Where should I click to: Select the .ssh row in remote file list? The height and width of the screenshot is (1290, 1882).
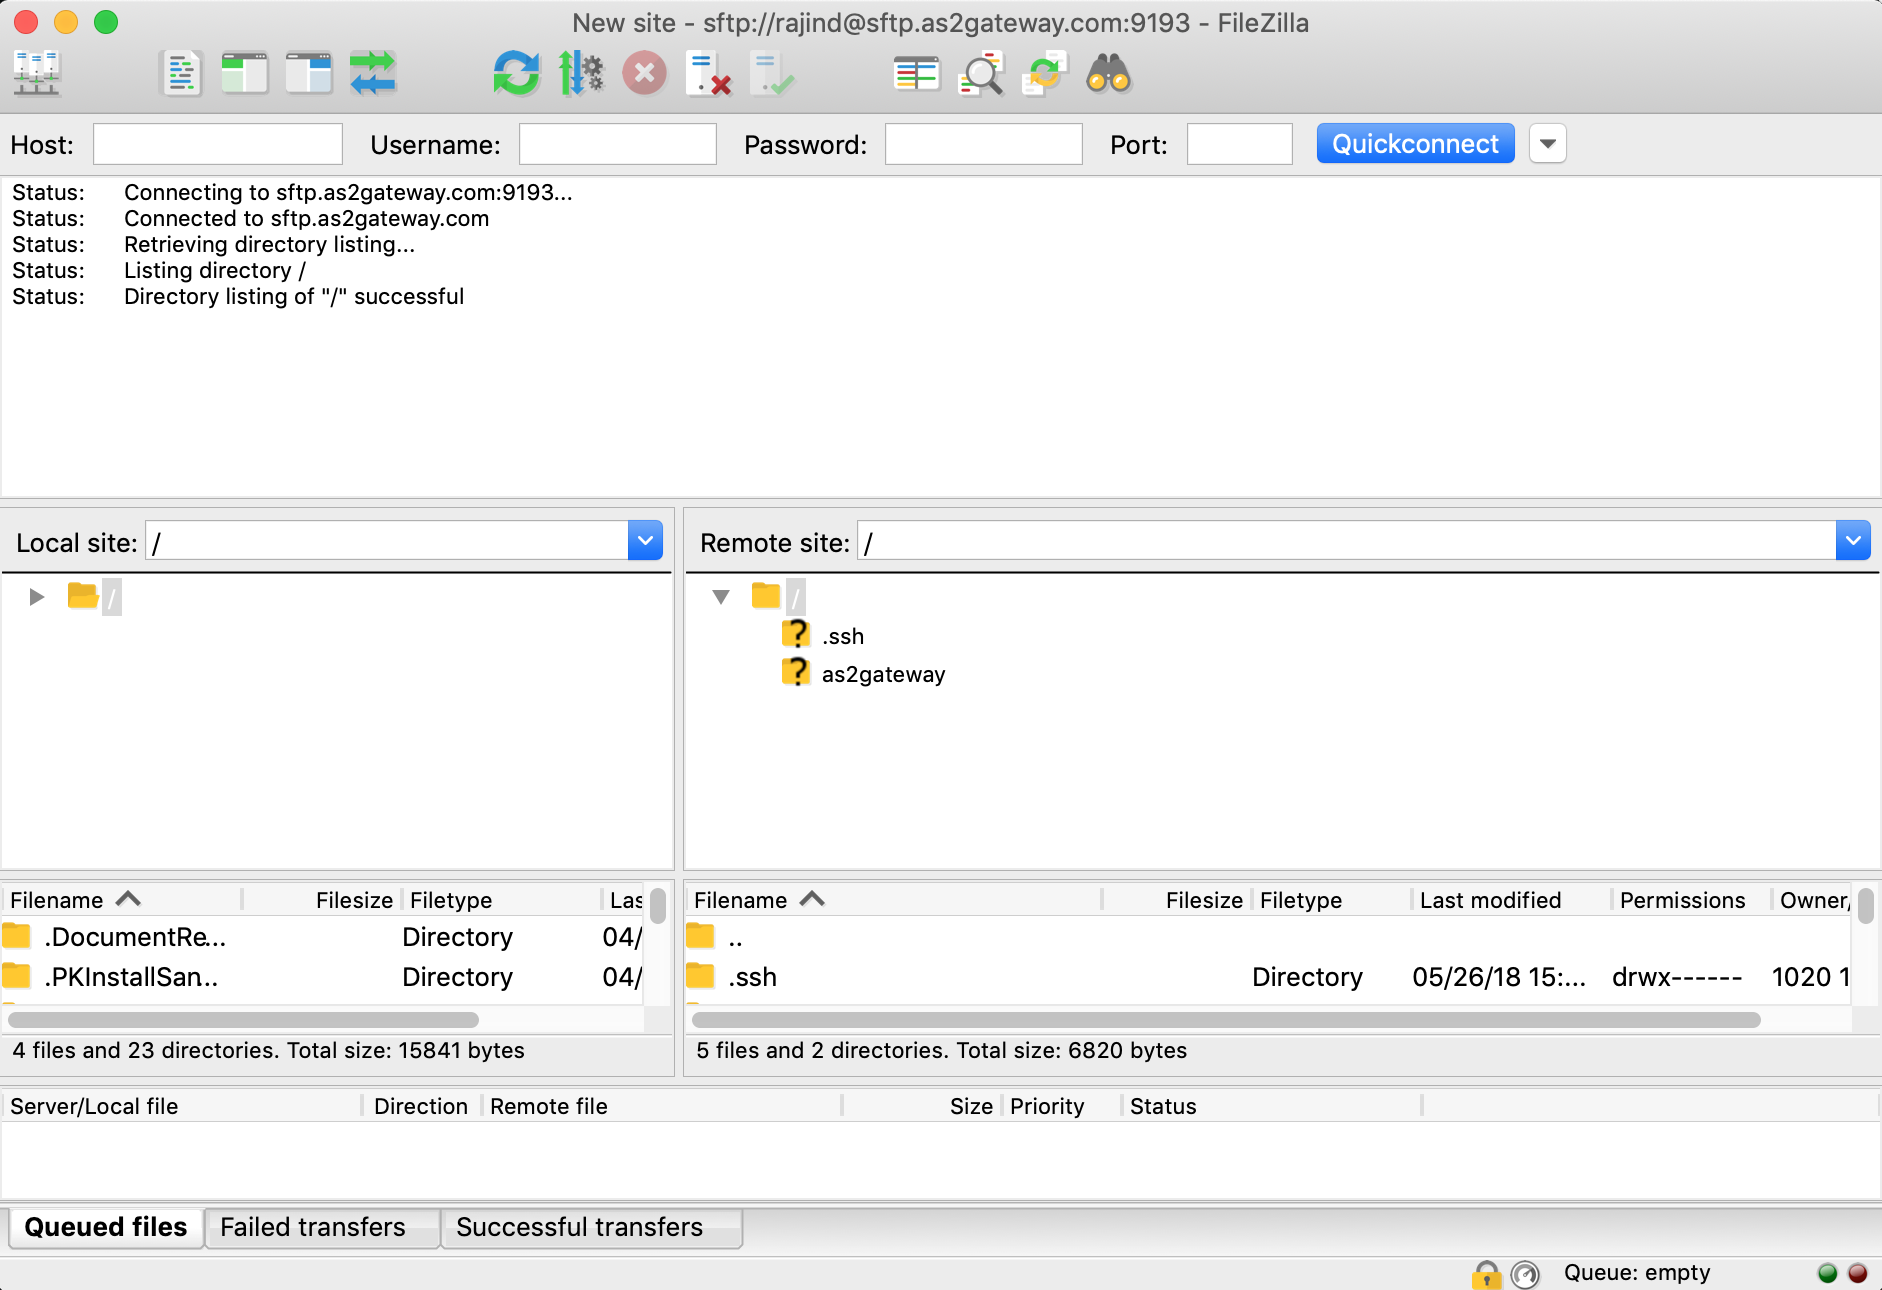[x=1268, y=977]
